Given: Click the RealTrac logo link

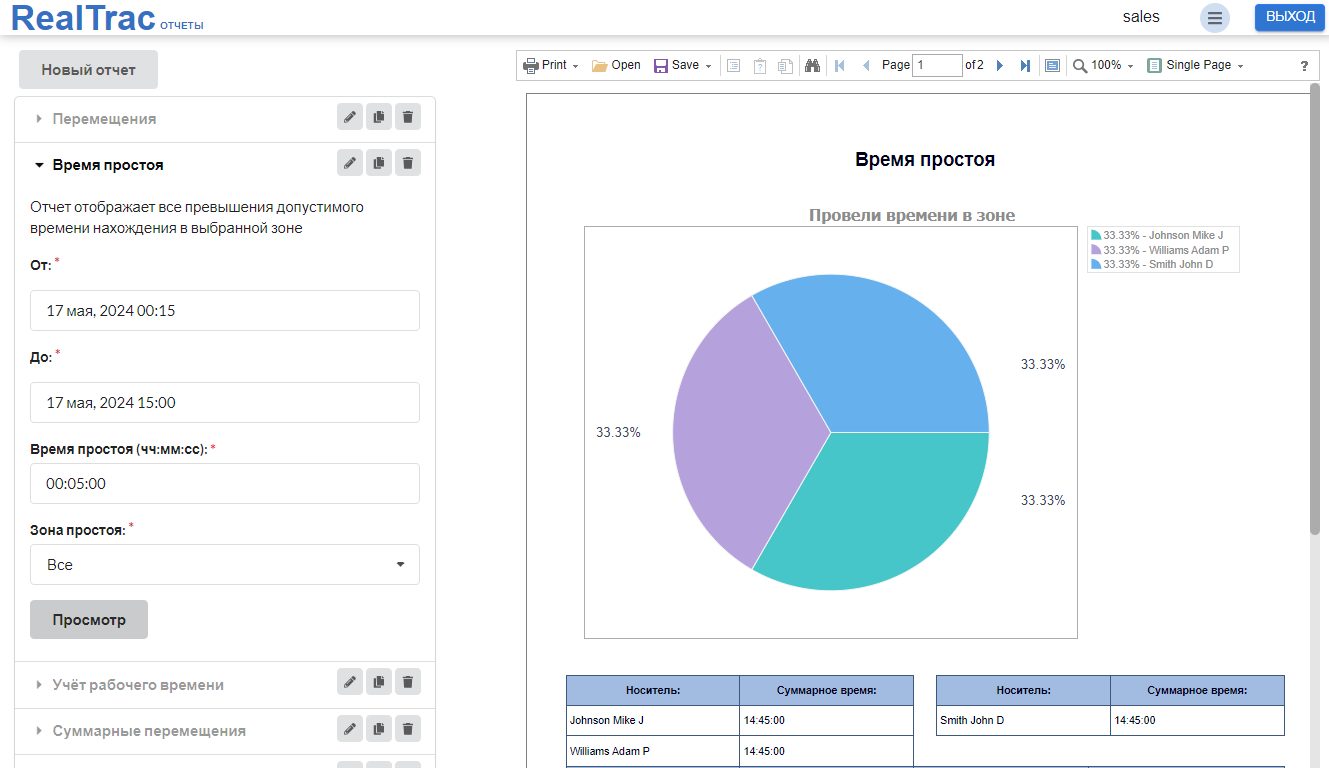Looking at the screenshot, I should click(83, 17).
